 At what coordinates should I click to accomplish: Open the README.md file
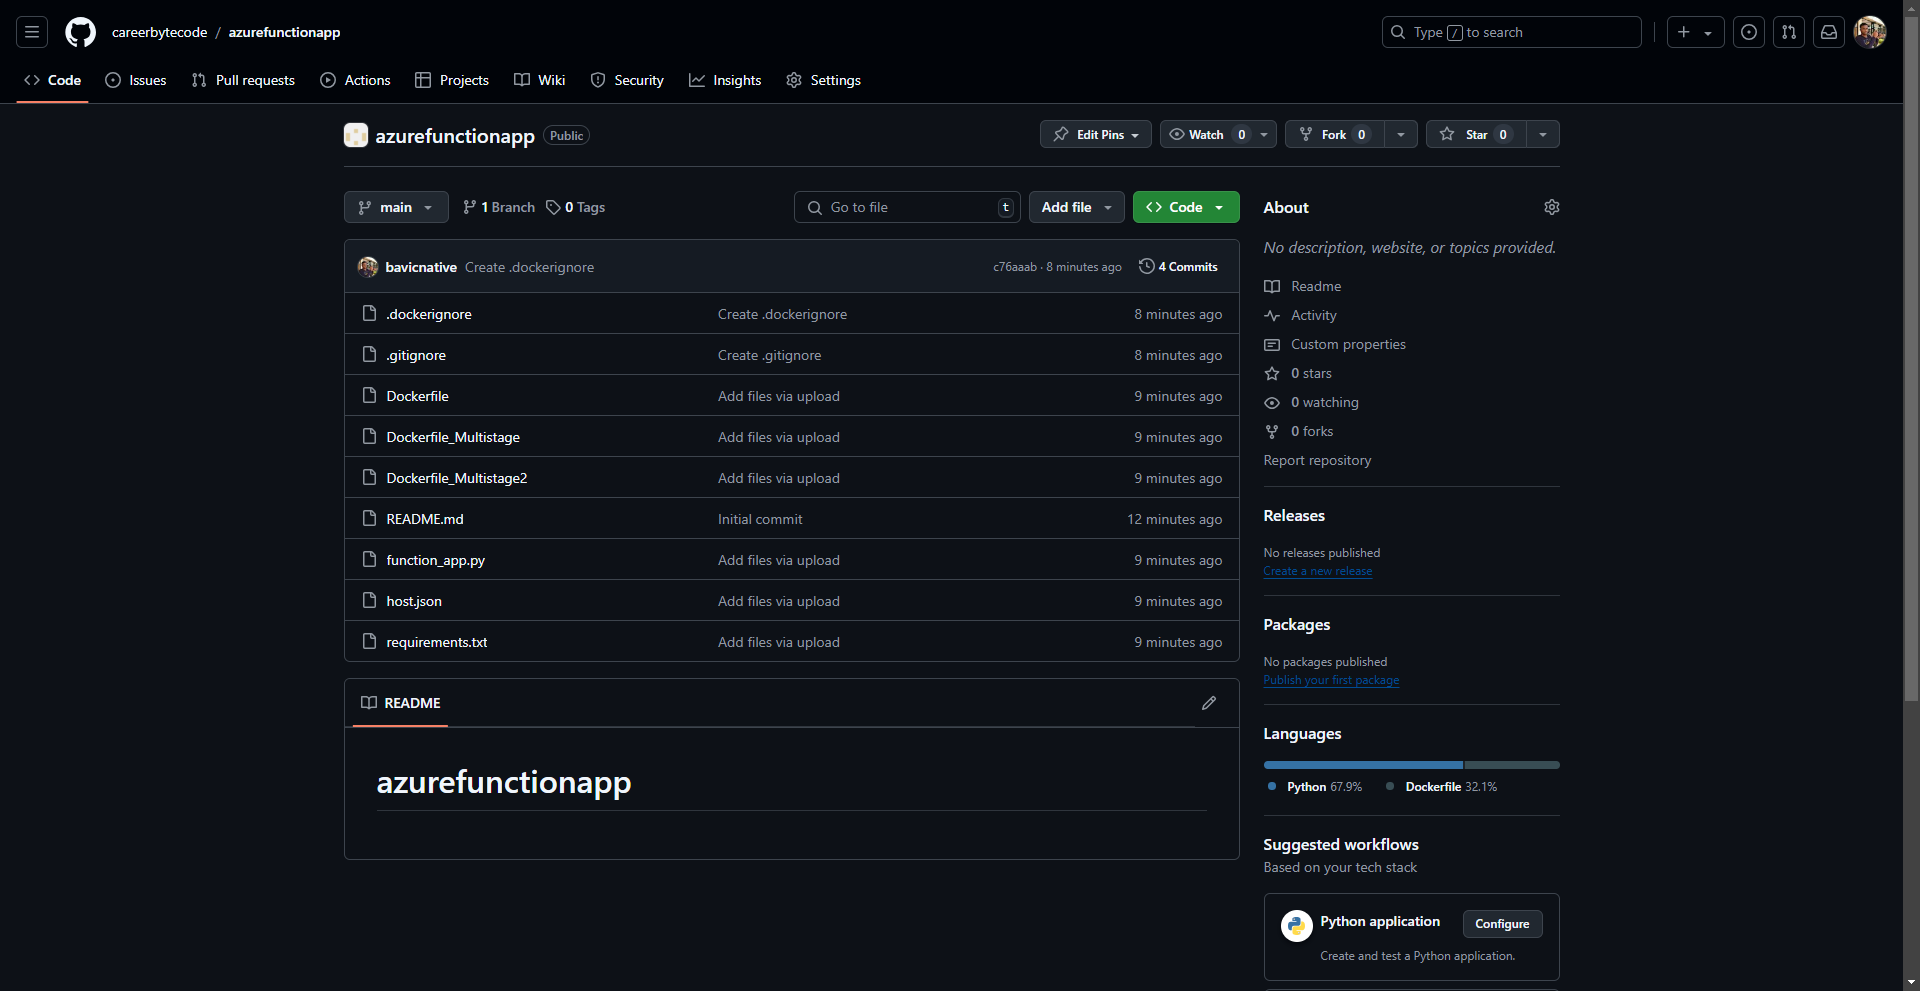425,519
